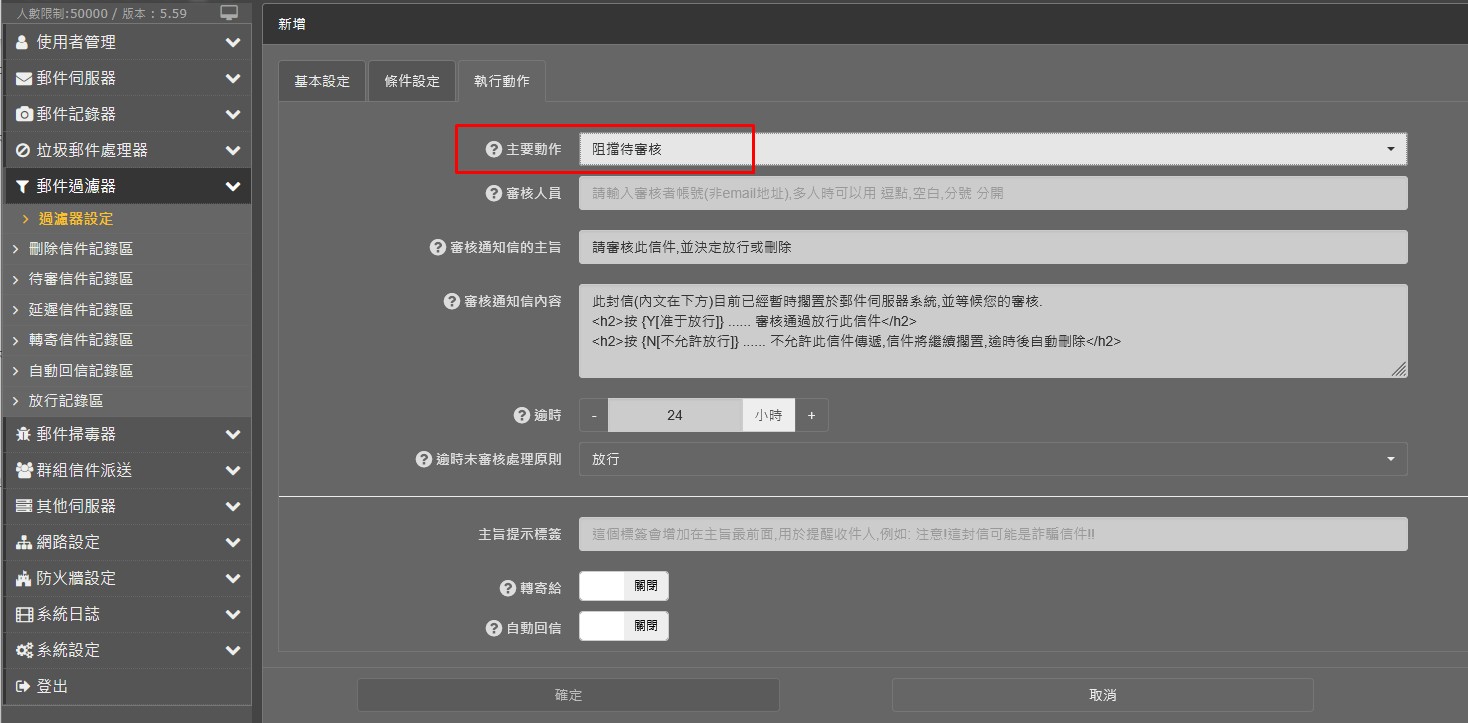Enable the 自動回信 switch
This screenshot has height=723, width=1468.
[623, 626]
